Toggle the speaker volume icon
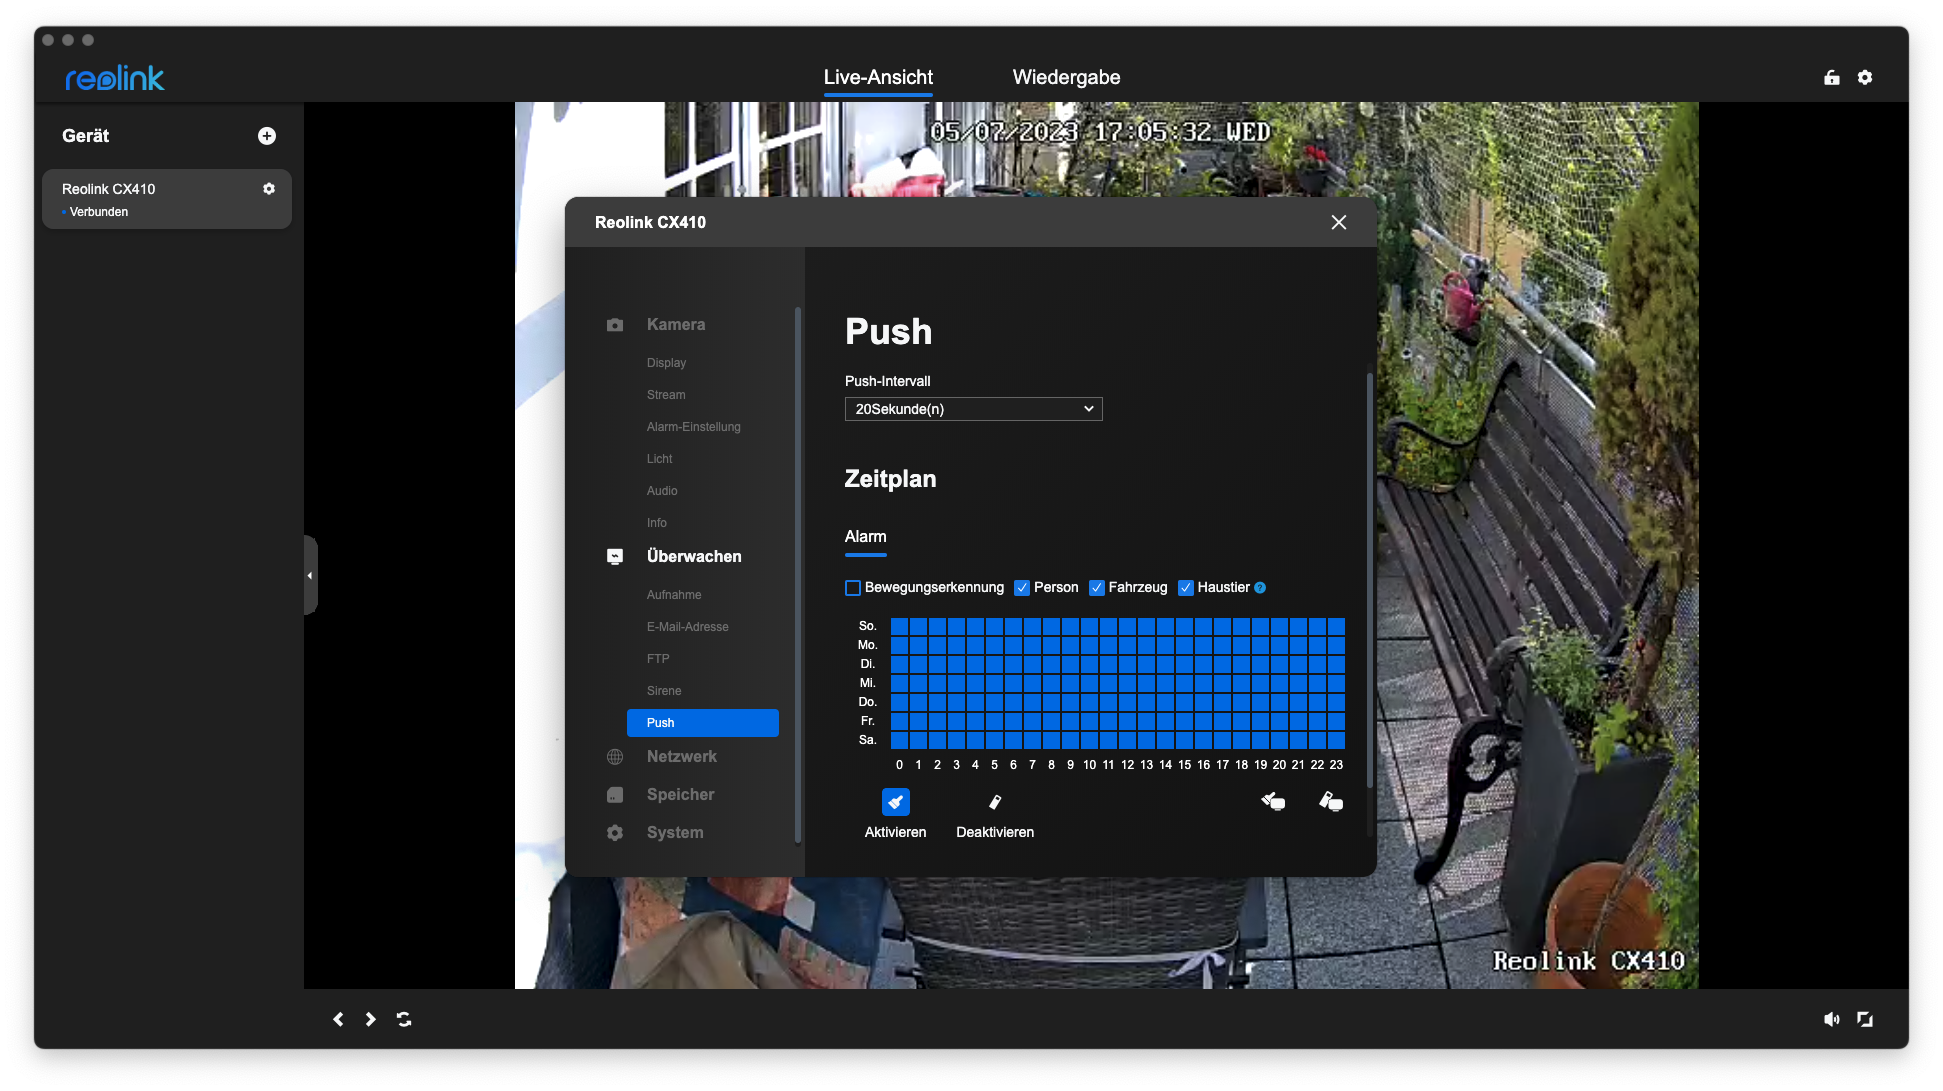1943x1091 pixels. click(x=1831, y=1019)
